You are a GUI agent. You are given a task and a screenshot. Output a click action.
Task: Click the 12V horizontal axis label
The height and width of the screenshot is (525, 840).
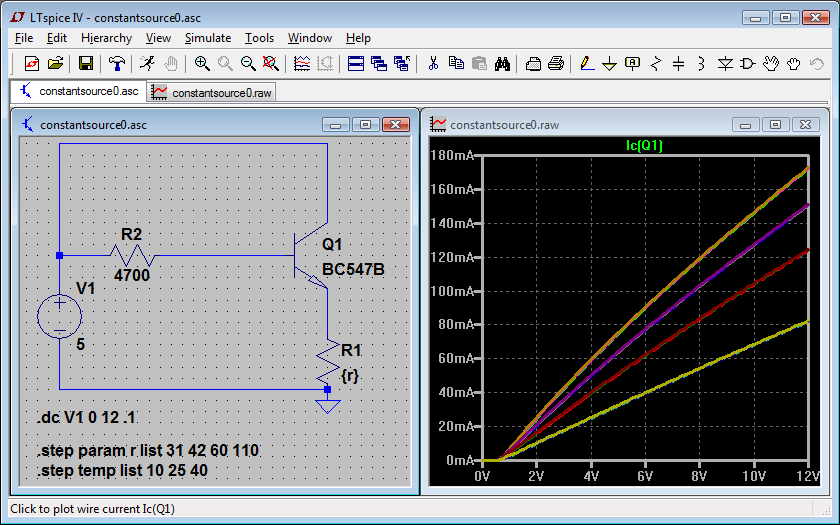pos(808,476)
